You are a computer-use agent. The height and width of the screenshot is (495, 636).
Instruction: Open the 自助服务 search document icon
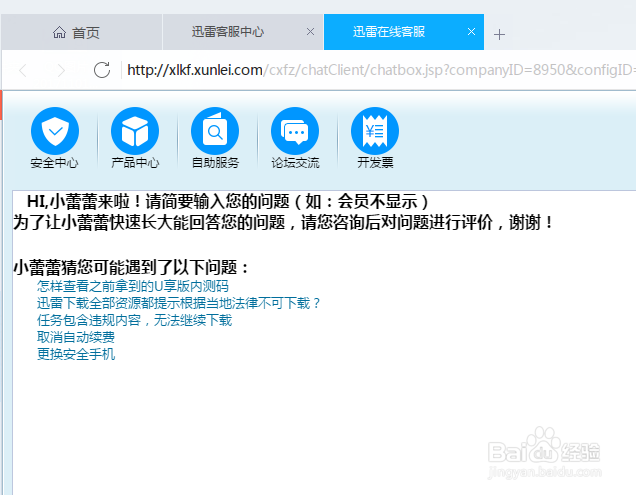click(x=215, y=131)
